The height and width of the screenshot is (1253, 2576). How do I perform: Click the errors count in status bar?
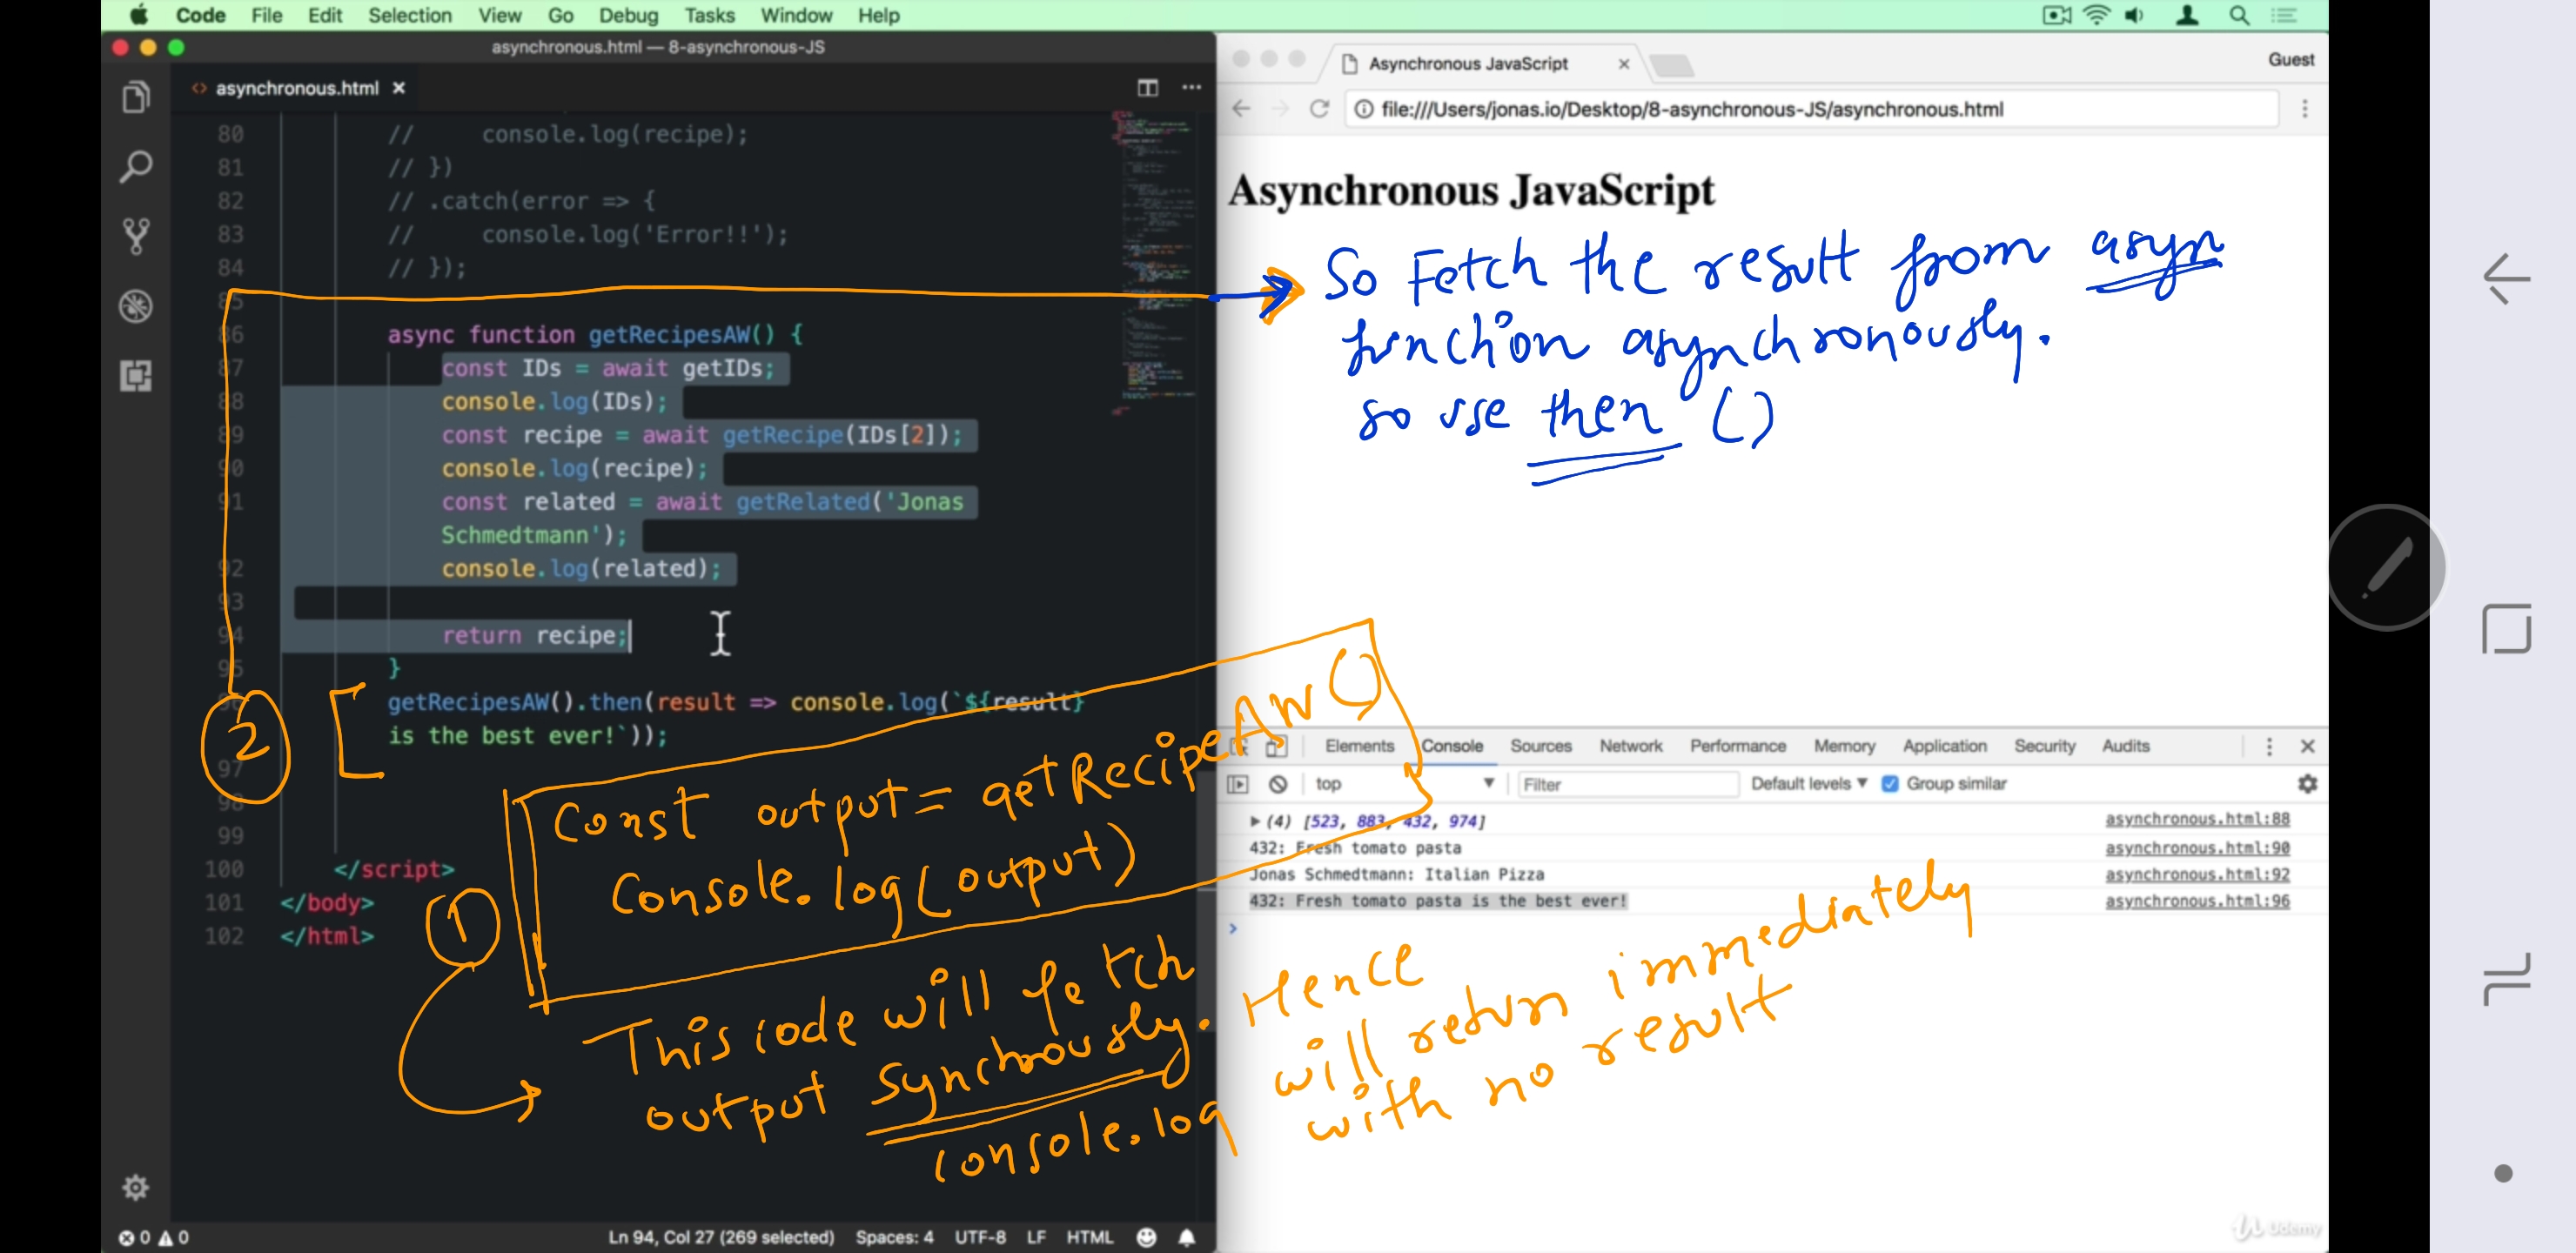pyautogui.click(x=135, y=1237)
